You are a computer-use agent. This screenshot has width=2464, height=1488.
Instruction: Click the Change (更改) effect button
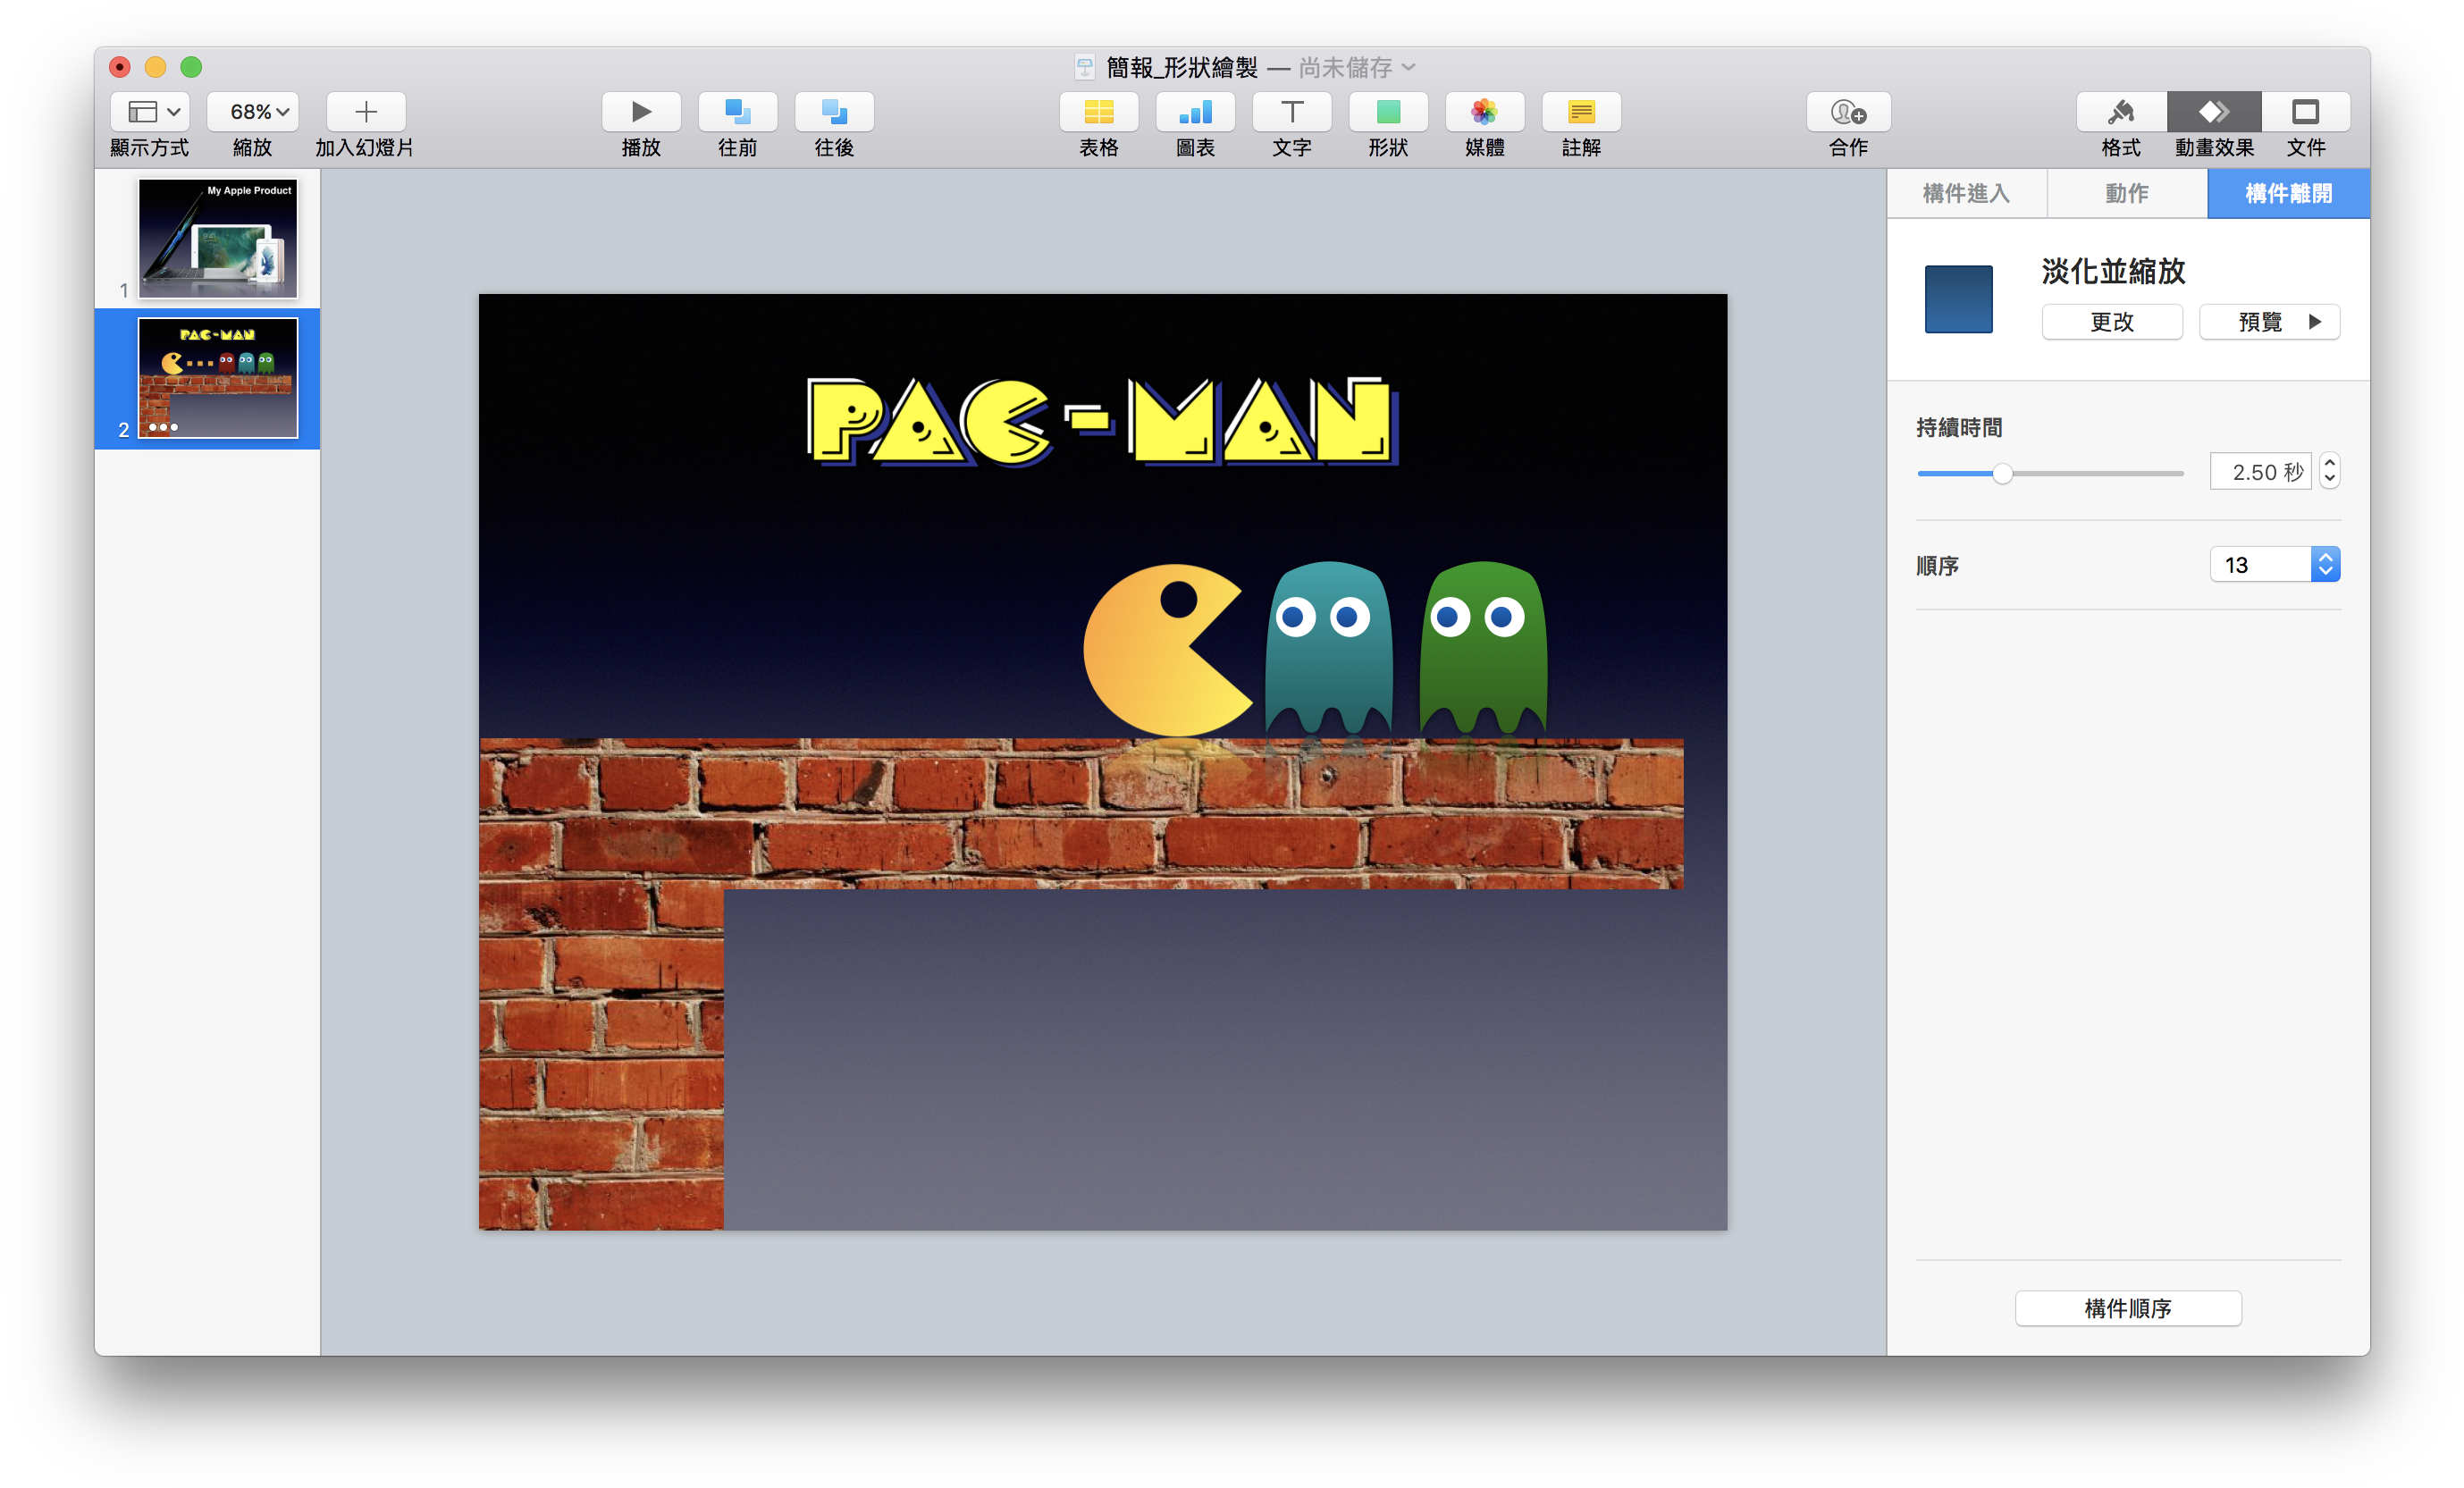click(2111, 322)
